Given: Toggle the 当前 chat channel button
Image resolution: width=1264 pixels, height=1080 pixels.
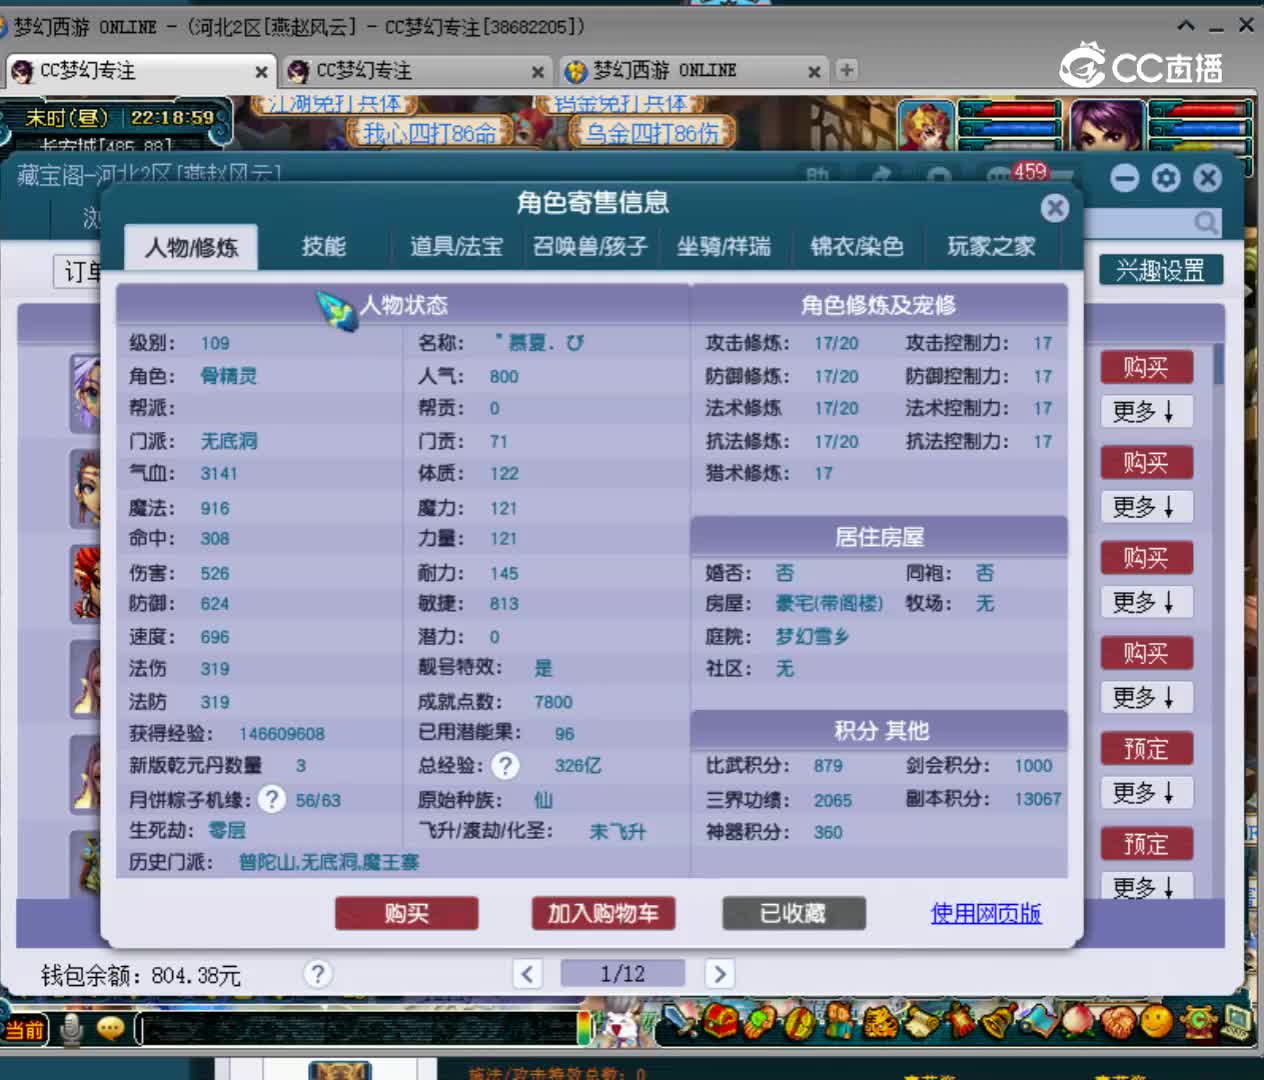Looking at the screenshot, I should click(x=24, y=1029).
